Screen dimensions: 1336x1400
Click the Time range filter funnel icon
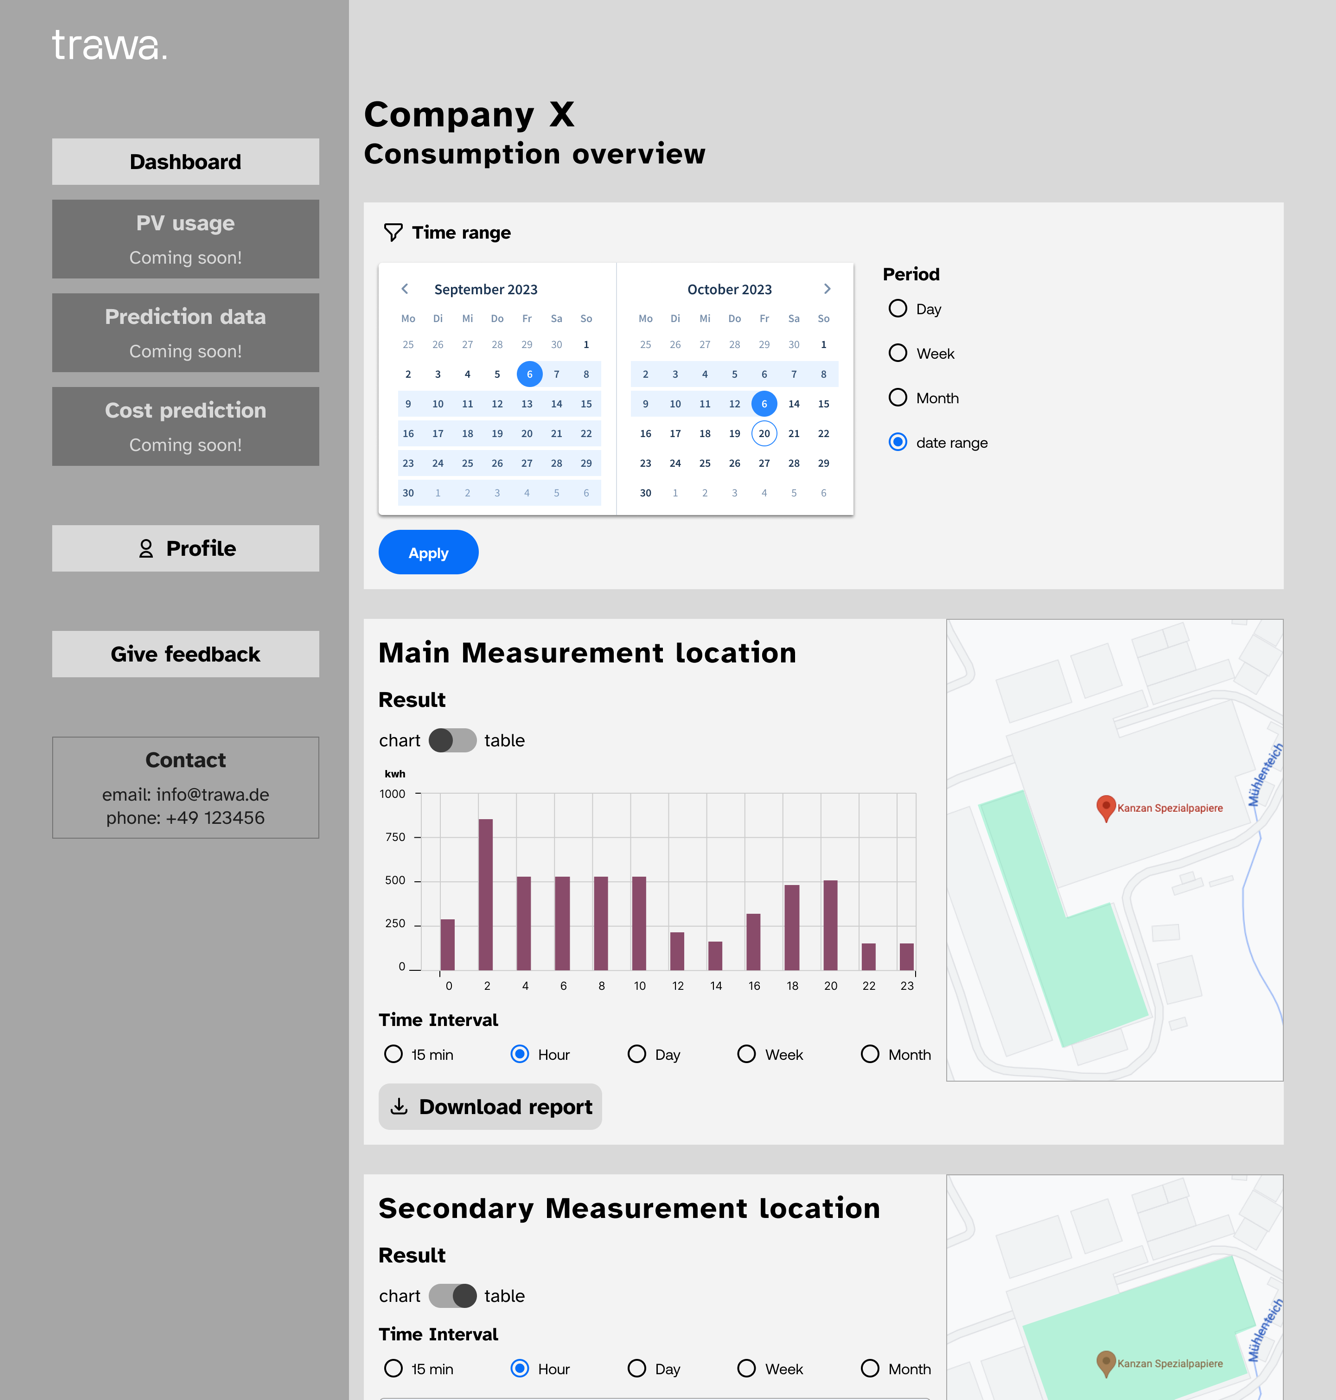[x=393, y=232]
